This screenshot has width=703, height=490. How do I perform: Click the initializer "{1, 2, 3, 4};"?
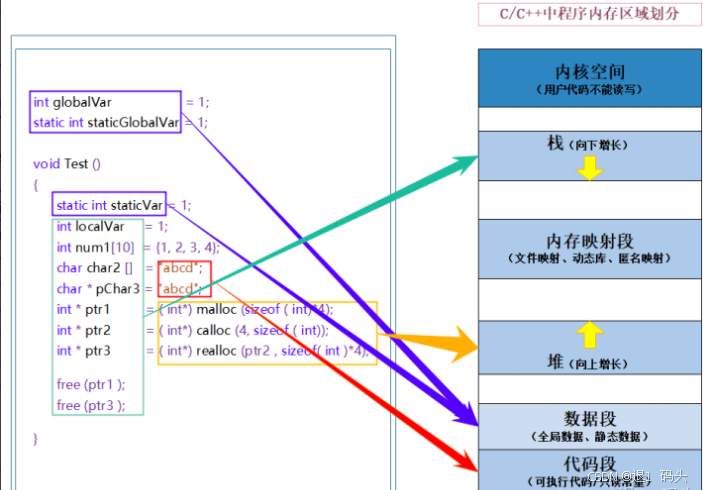187,247
